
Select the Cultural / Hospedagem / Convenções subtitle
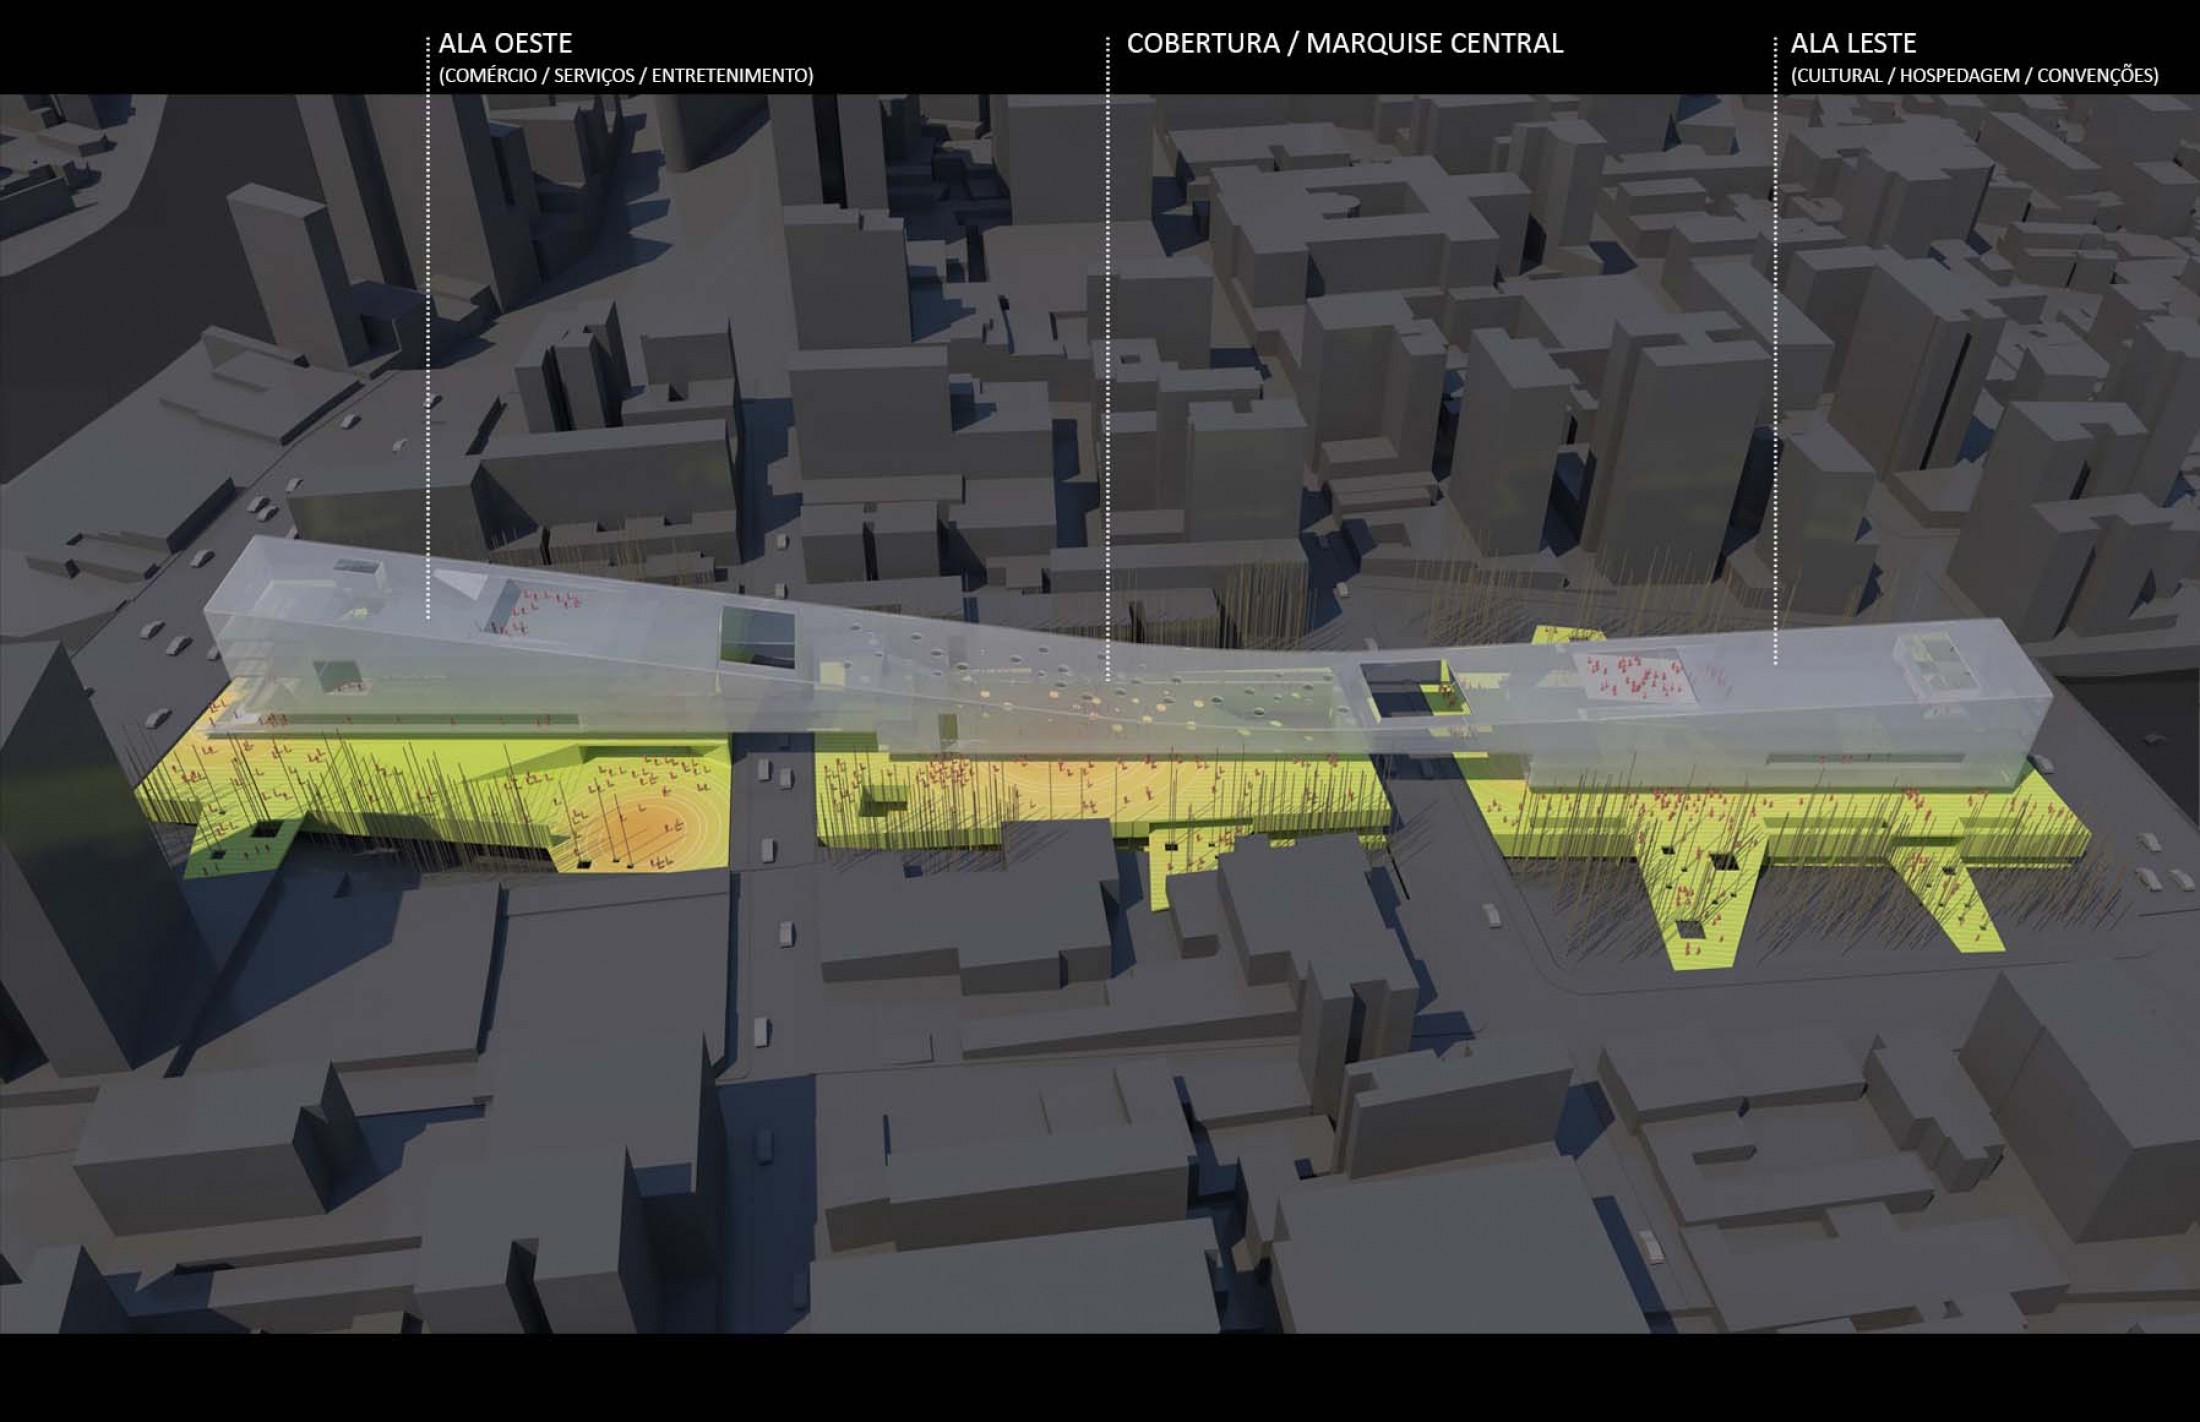click(1974, 76)
